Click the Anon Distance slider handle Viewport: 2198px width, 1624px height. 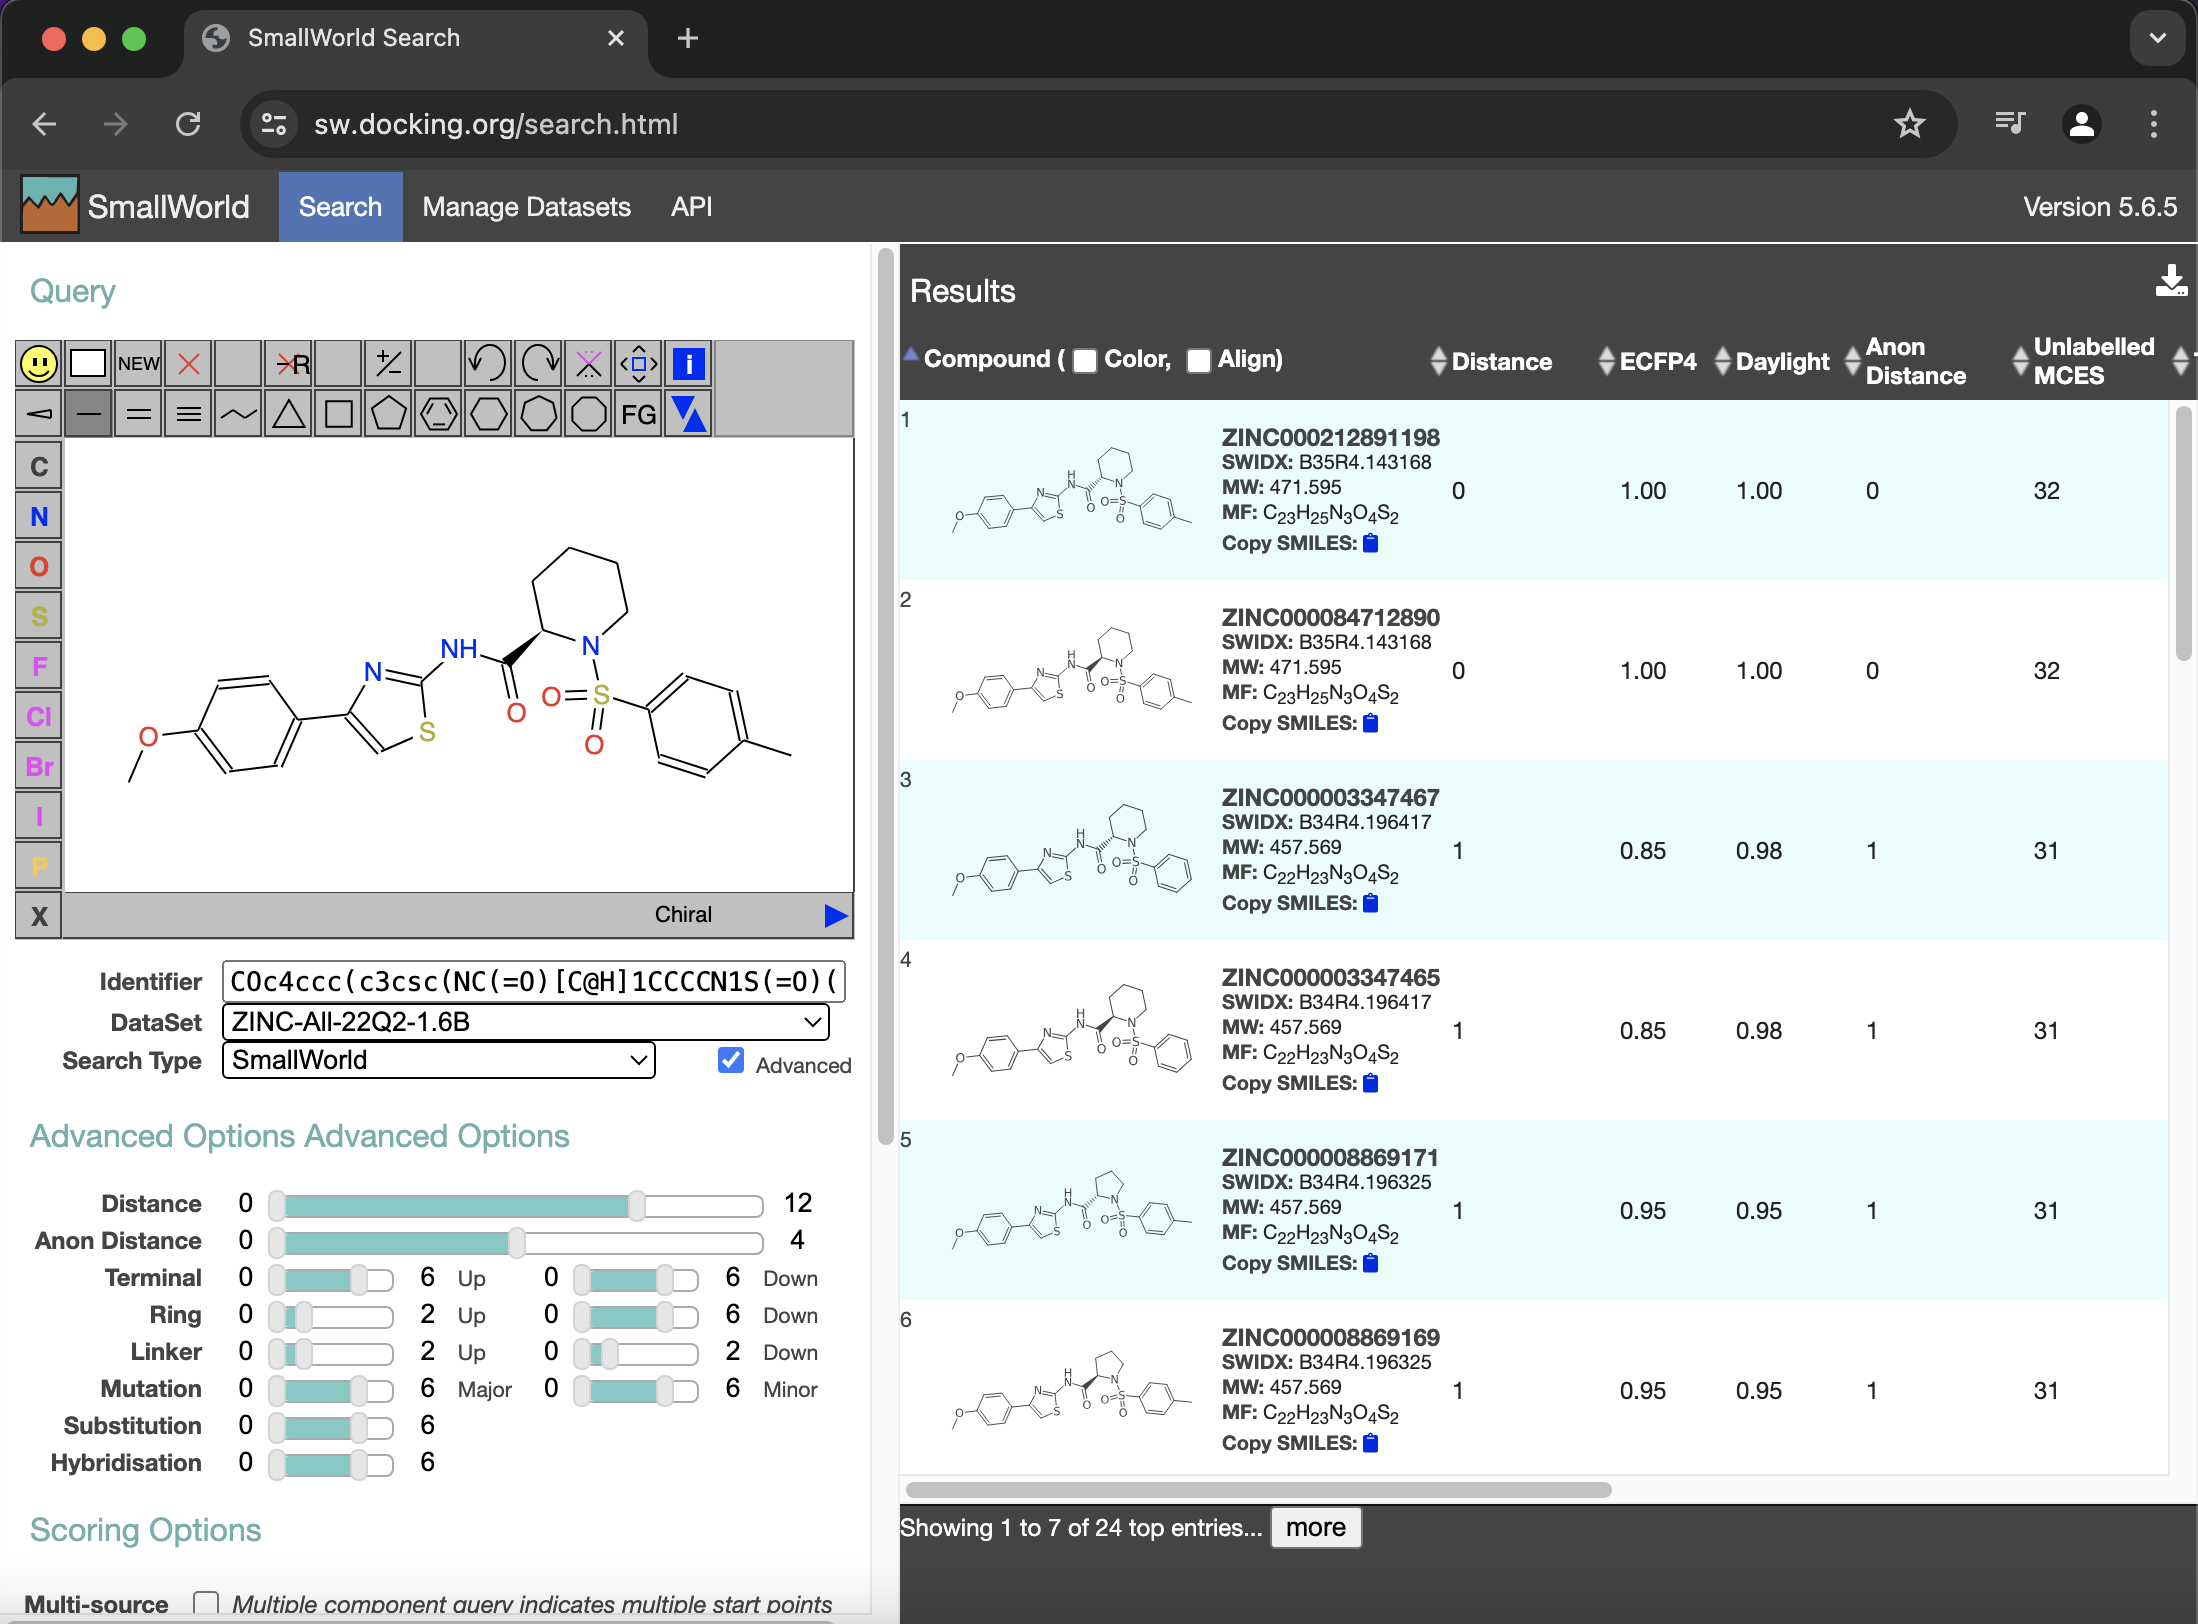[x=516, y=1241]
